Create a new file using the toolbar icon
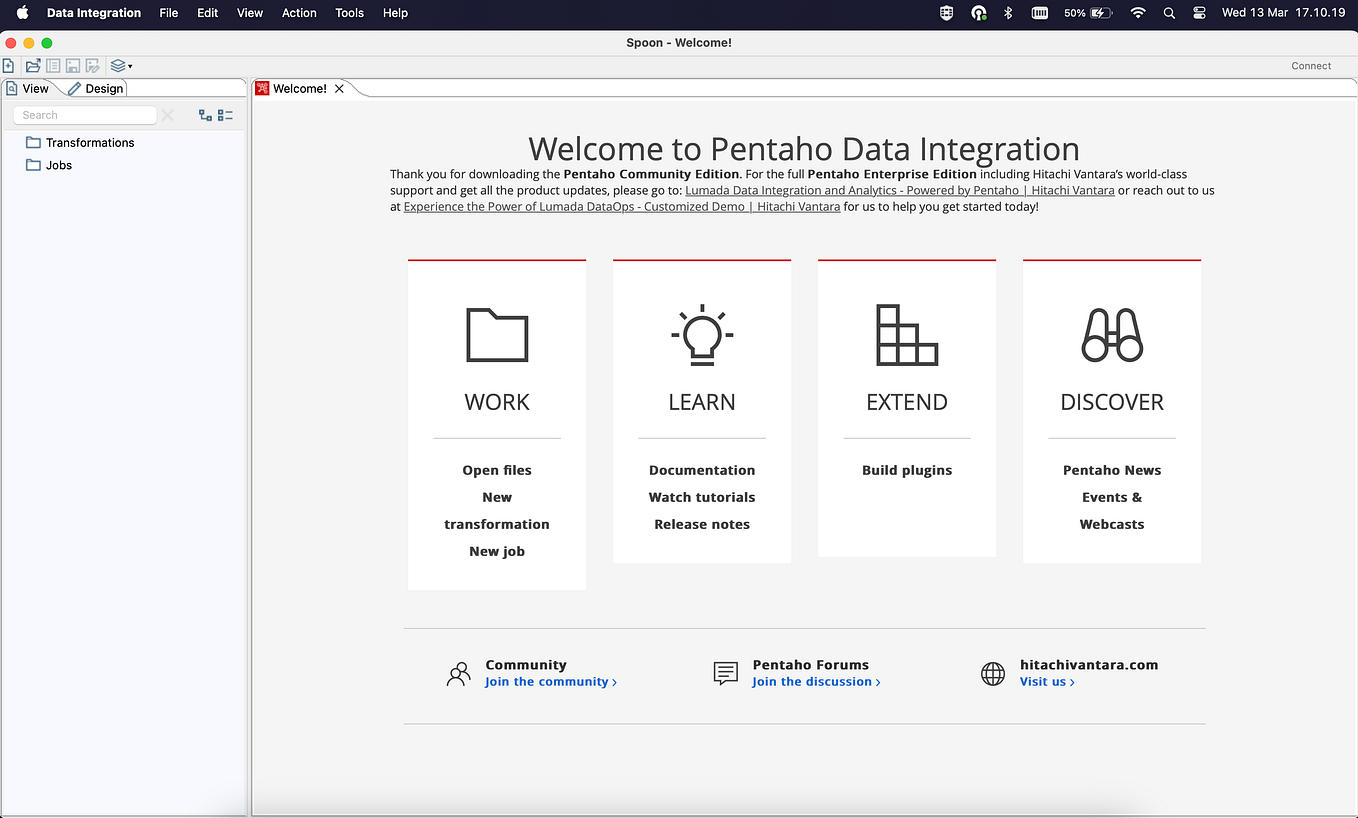1358x818 pixels. click(x=9, y=66)
